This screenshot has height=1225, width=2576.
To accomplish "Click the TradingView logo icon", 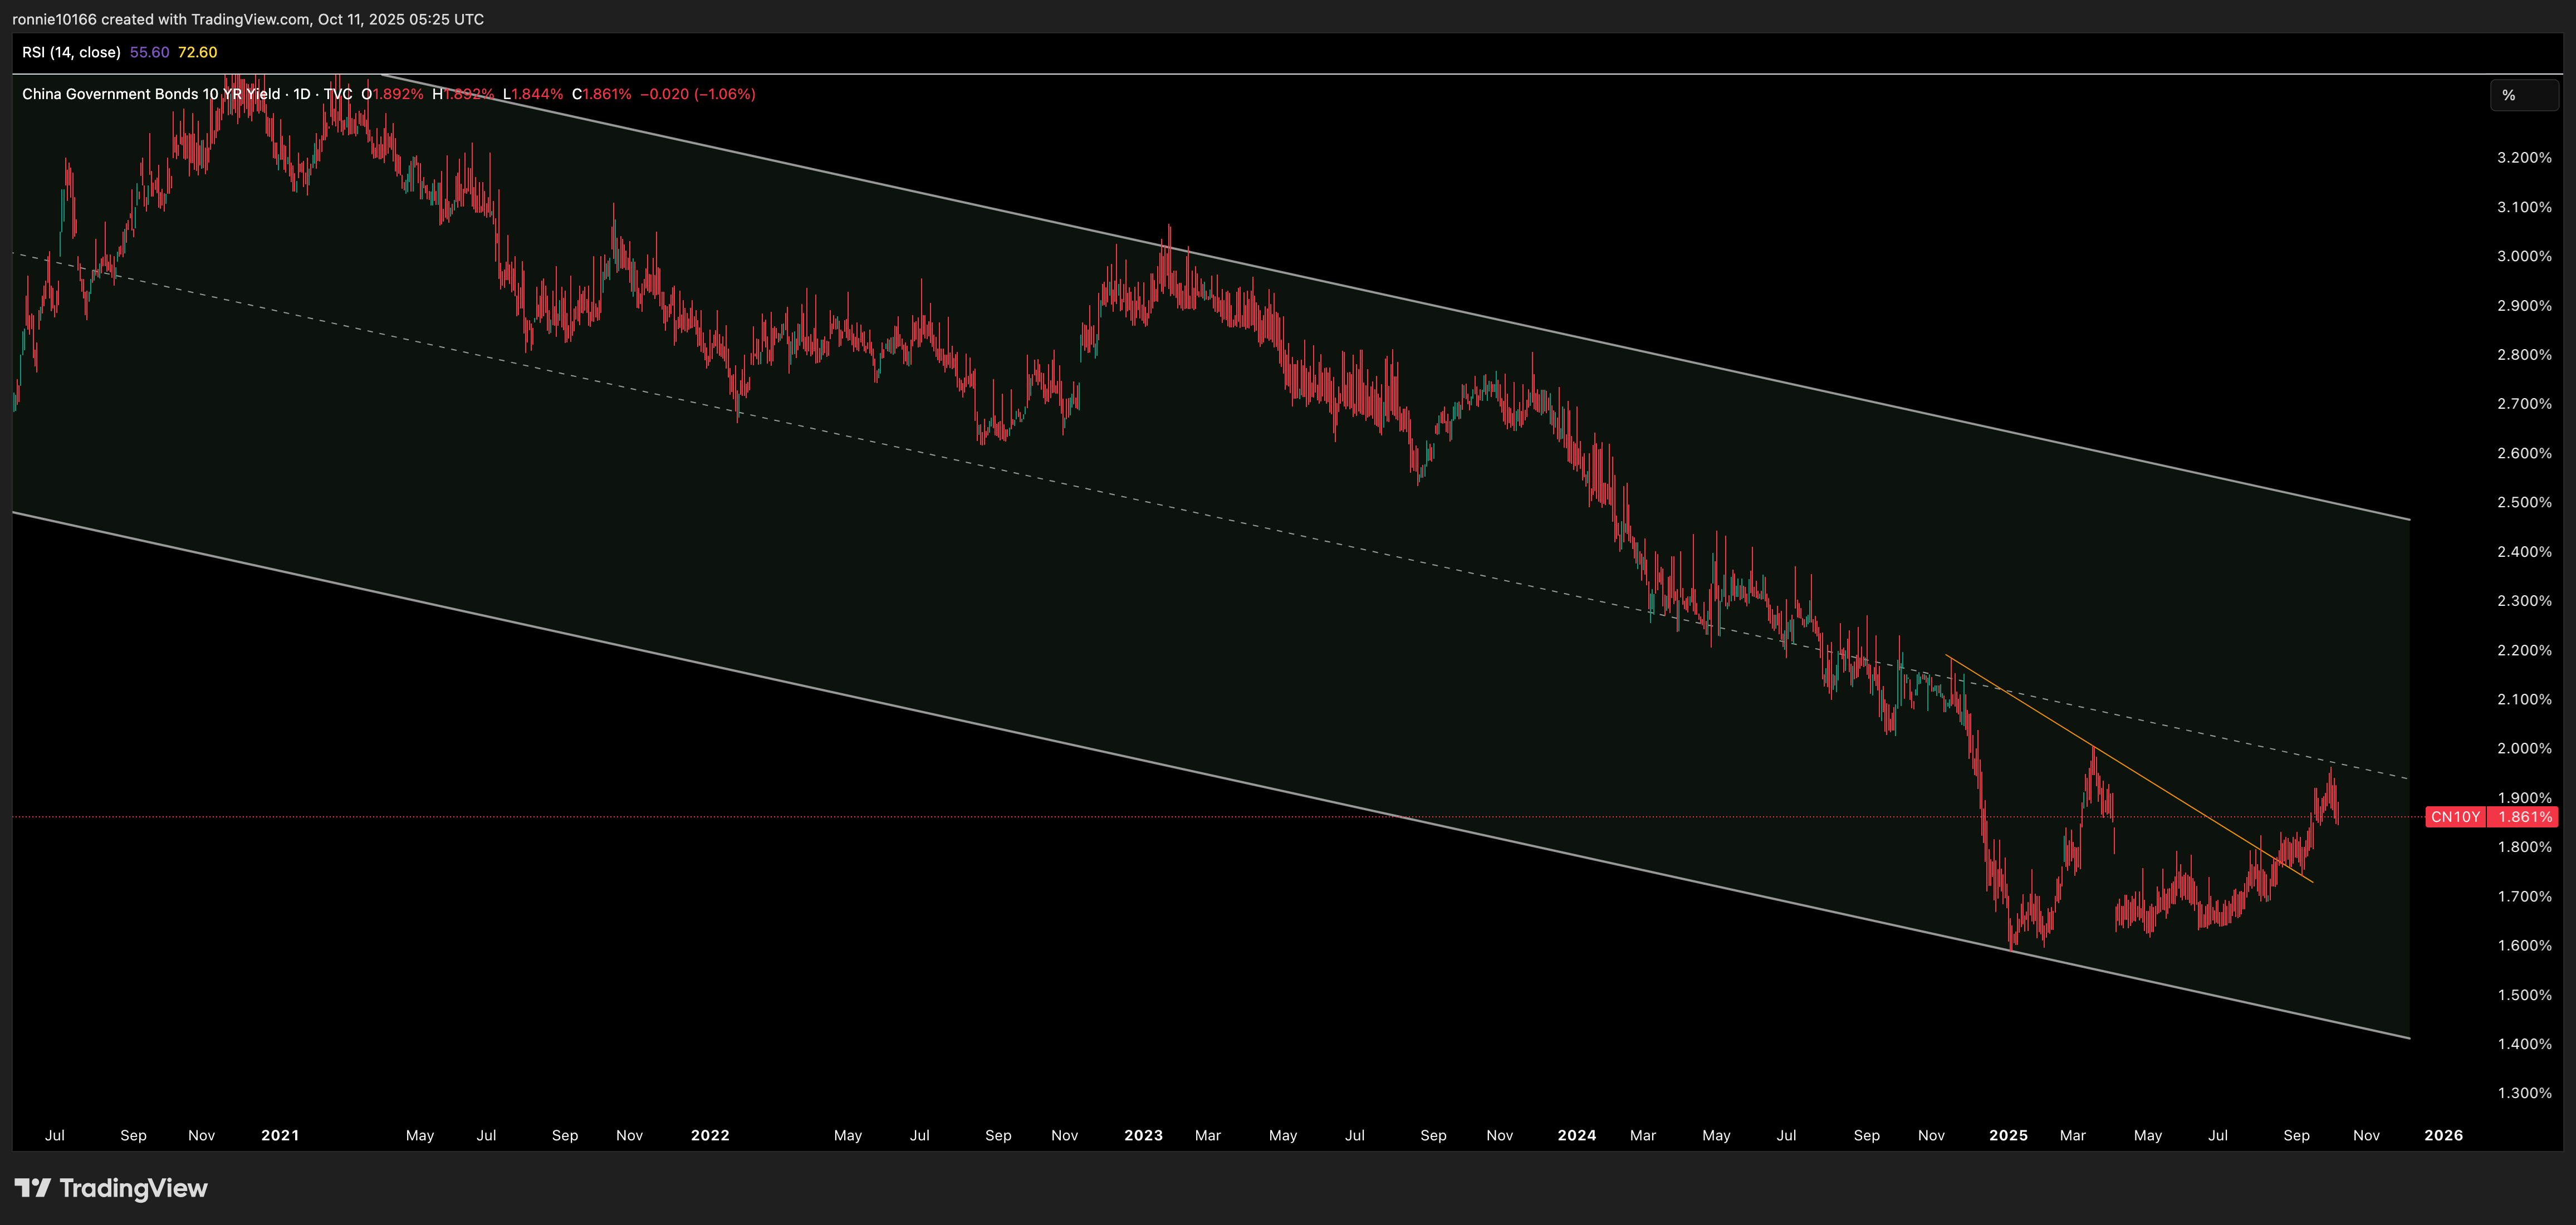I will click(x=32, y=1188).
